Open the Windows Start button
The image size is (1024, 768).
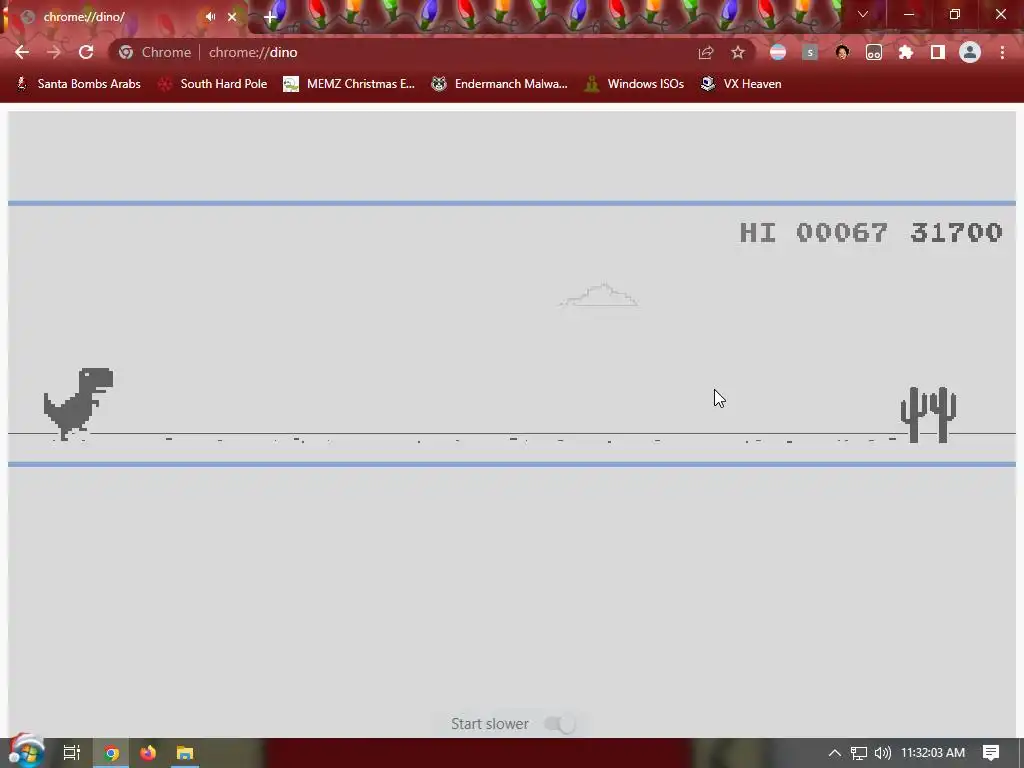tap(26, 752)
